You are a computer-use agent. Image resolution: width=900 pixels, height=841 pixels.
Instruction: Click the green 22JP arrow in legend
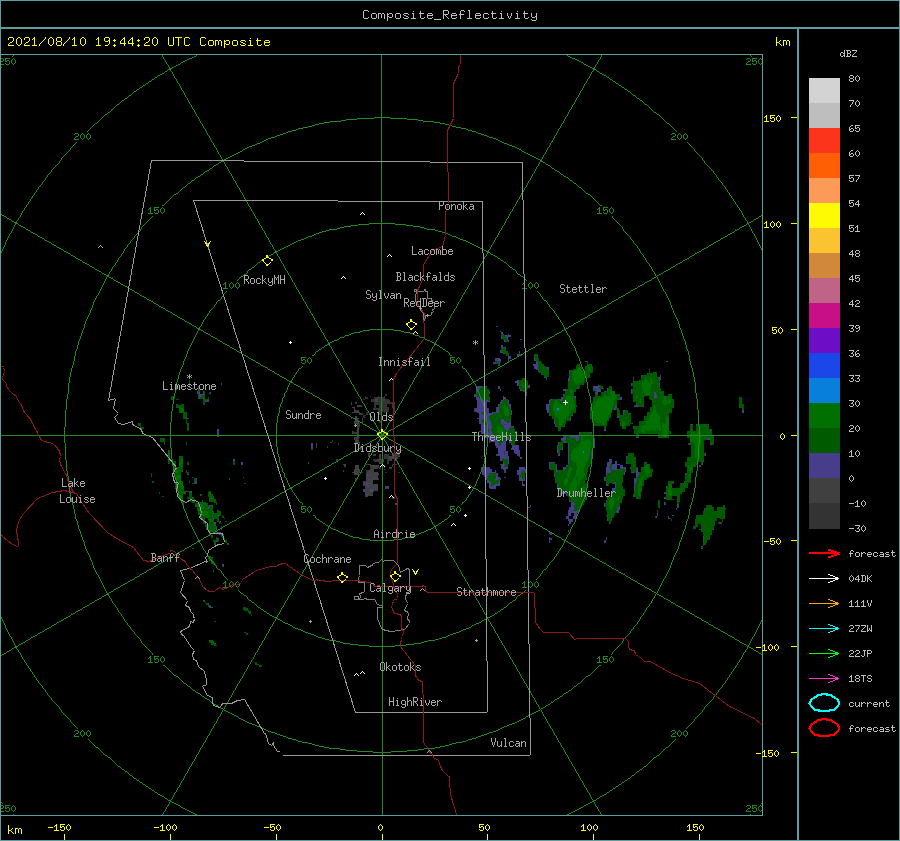click(x=824, y=653)
